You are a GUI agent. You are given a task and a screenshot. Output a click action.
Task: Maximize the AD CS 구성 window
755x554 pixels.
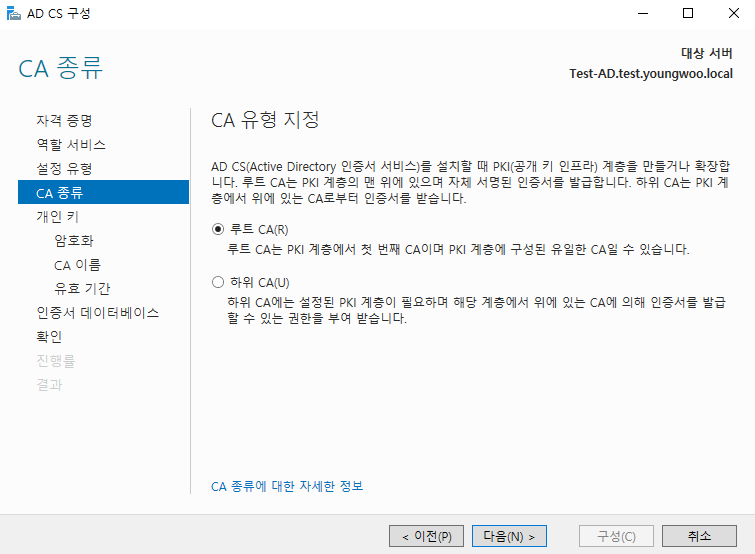click(x=688, y=13)
